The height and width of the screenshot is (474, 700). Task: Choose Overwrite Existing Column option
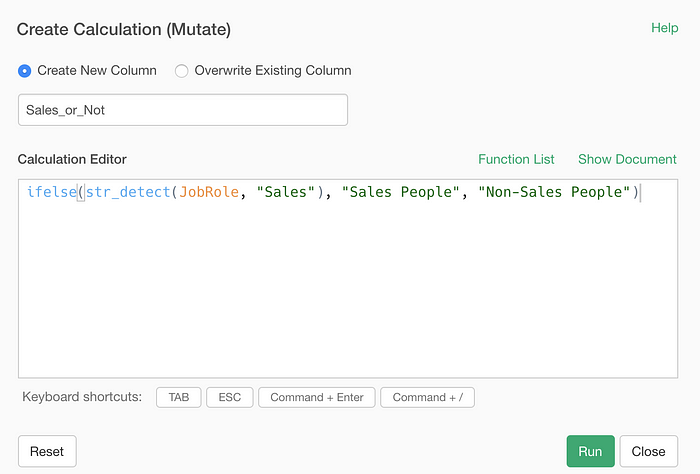(181, 71)
